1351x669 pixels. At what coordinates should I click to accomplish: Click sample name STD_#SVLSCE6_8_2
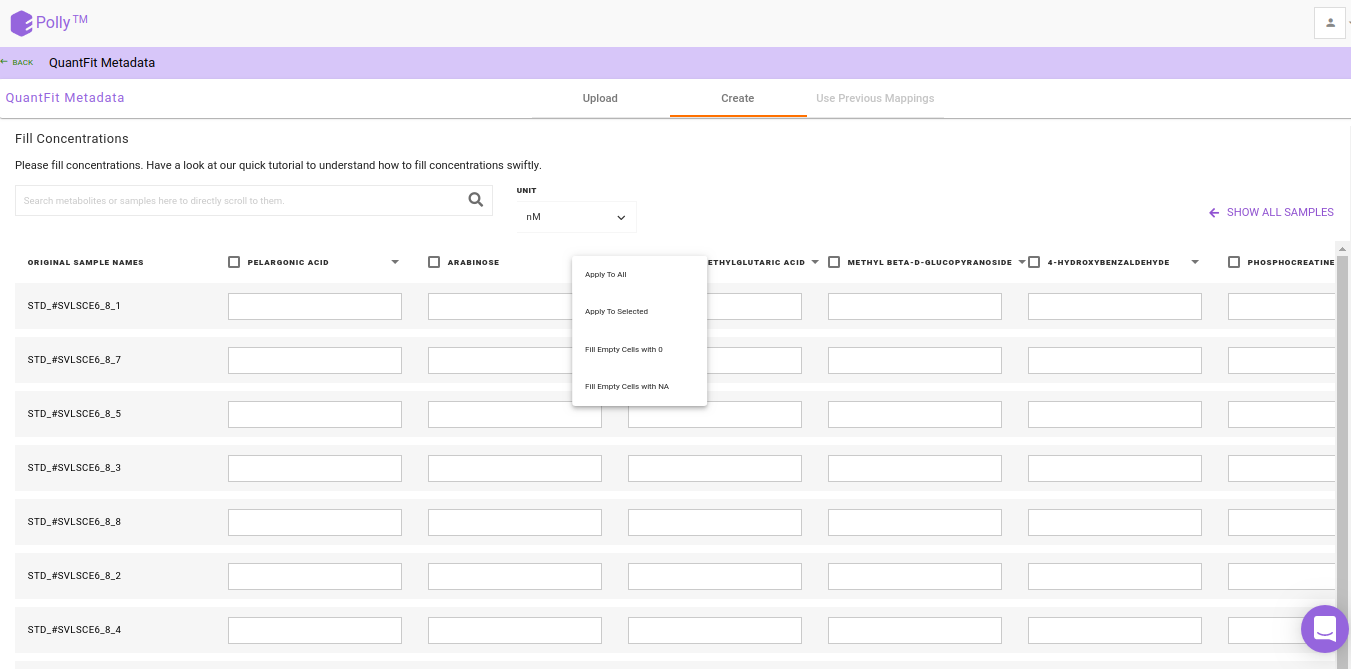click(74, 576)
